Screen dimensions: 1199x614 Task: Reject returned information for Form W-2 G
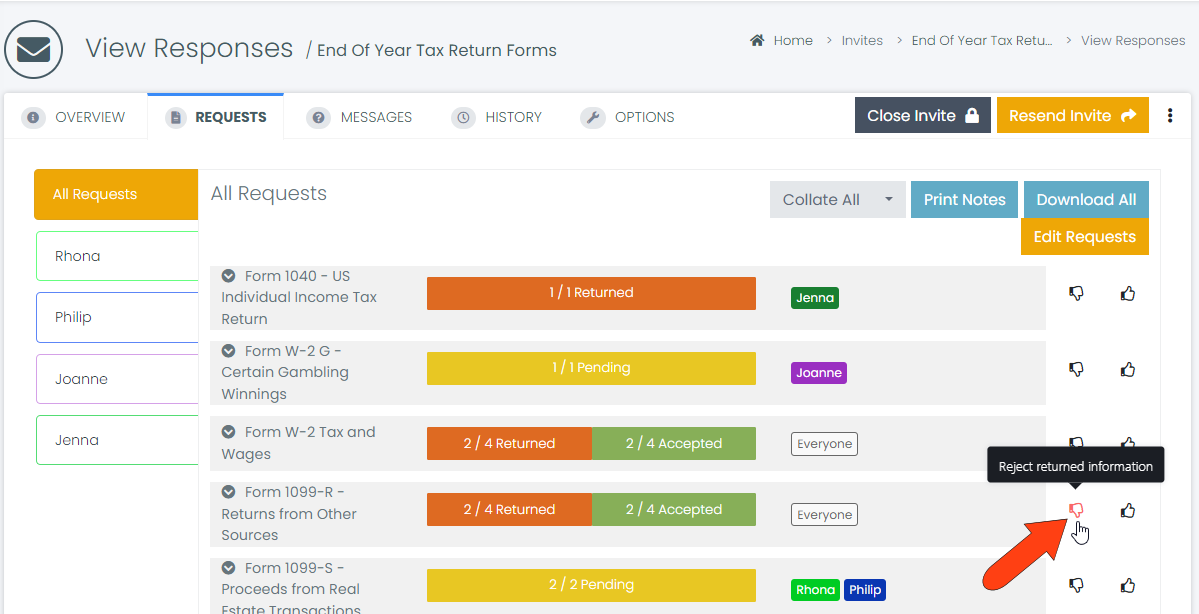(1076, 370)
